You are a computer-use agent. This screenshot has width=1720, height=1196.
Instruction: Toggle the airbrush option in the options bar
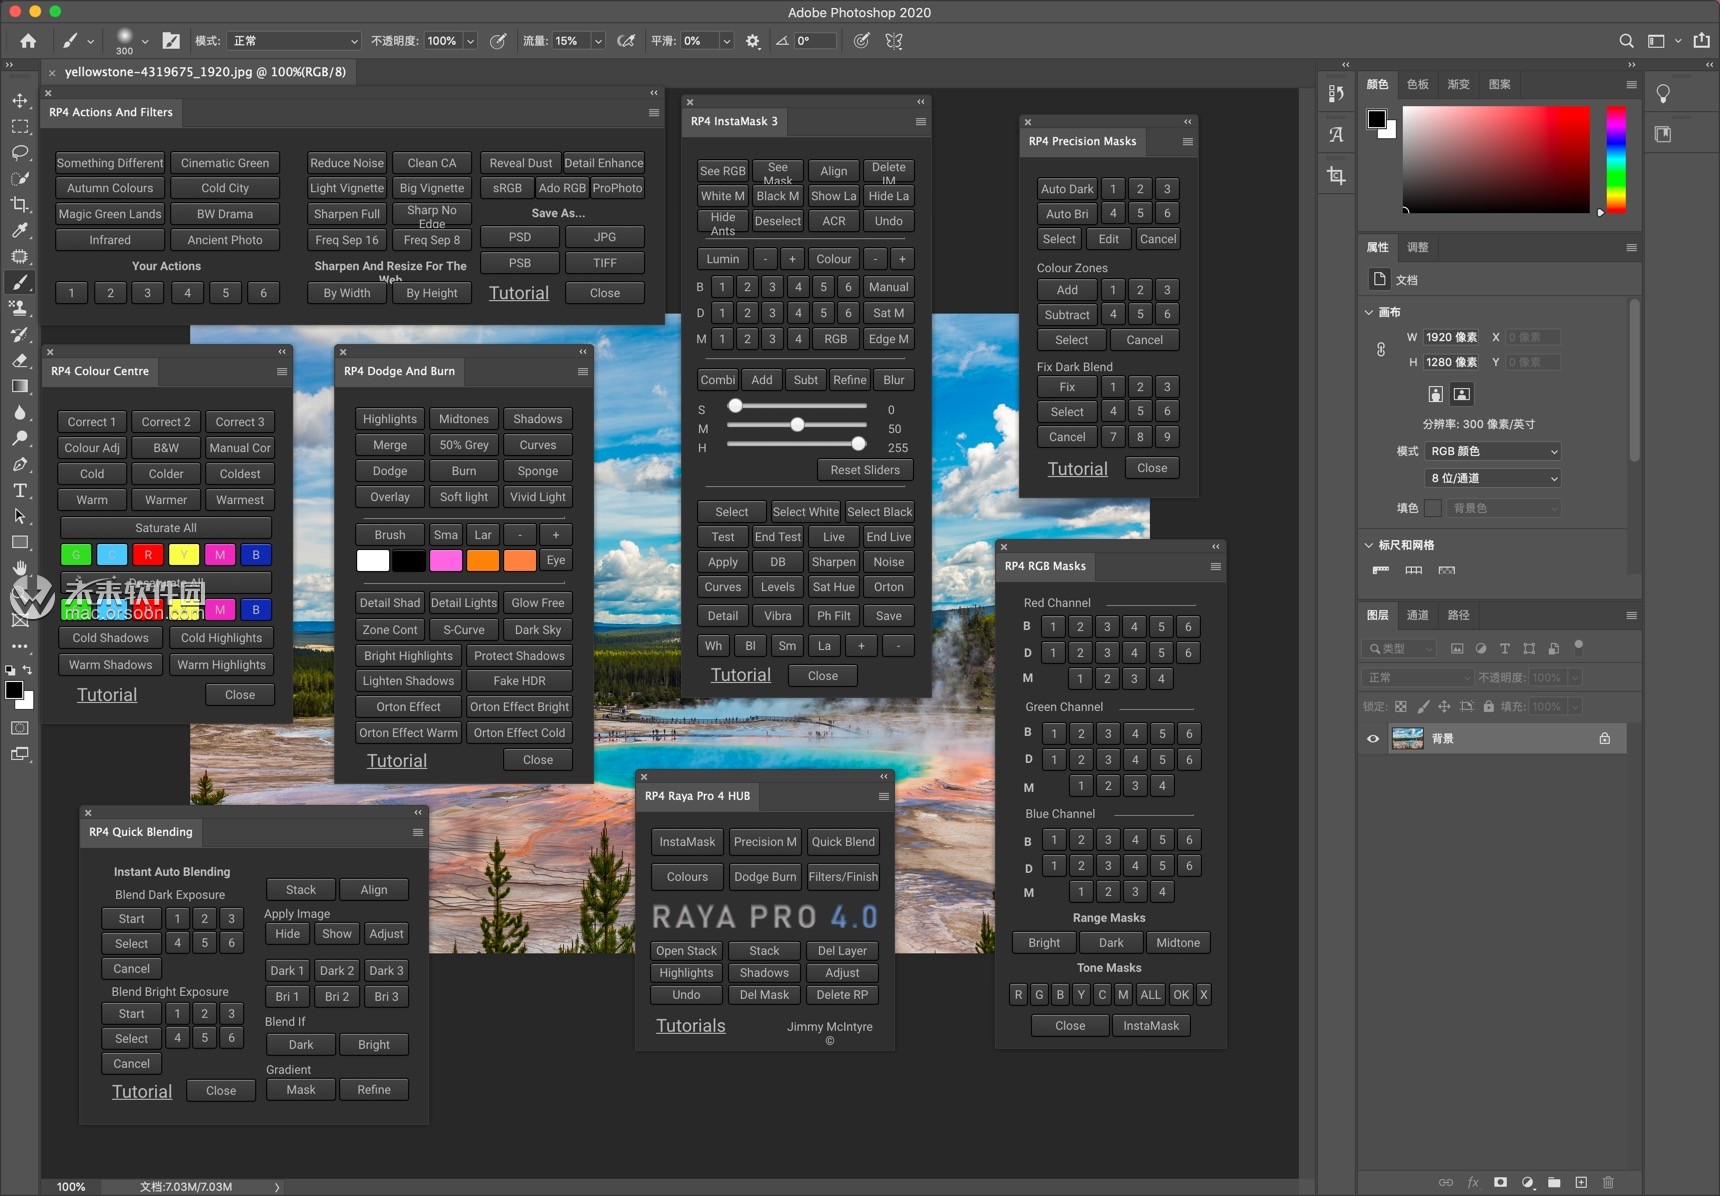pyautogui.click(x=626, y=41)
